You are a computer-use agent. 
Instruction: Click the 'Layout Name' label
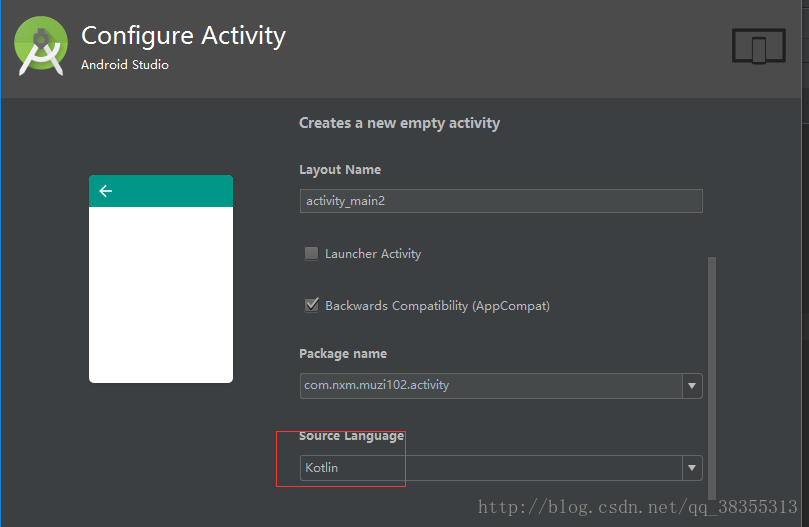(340, 169)
